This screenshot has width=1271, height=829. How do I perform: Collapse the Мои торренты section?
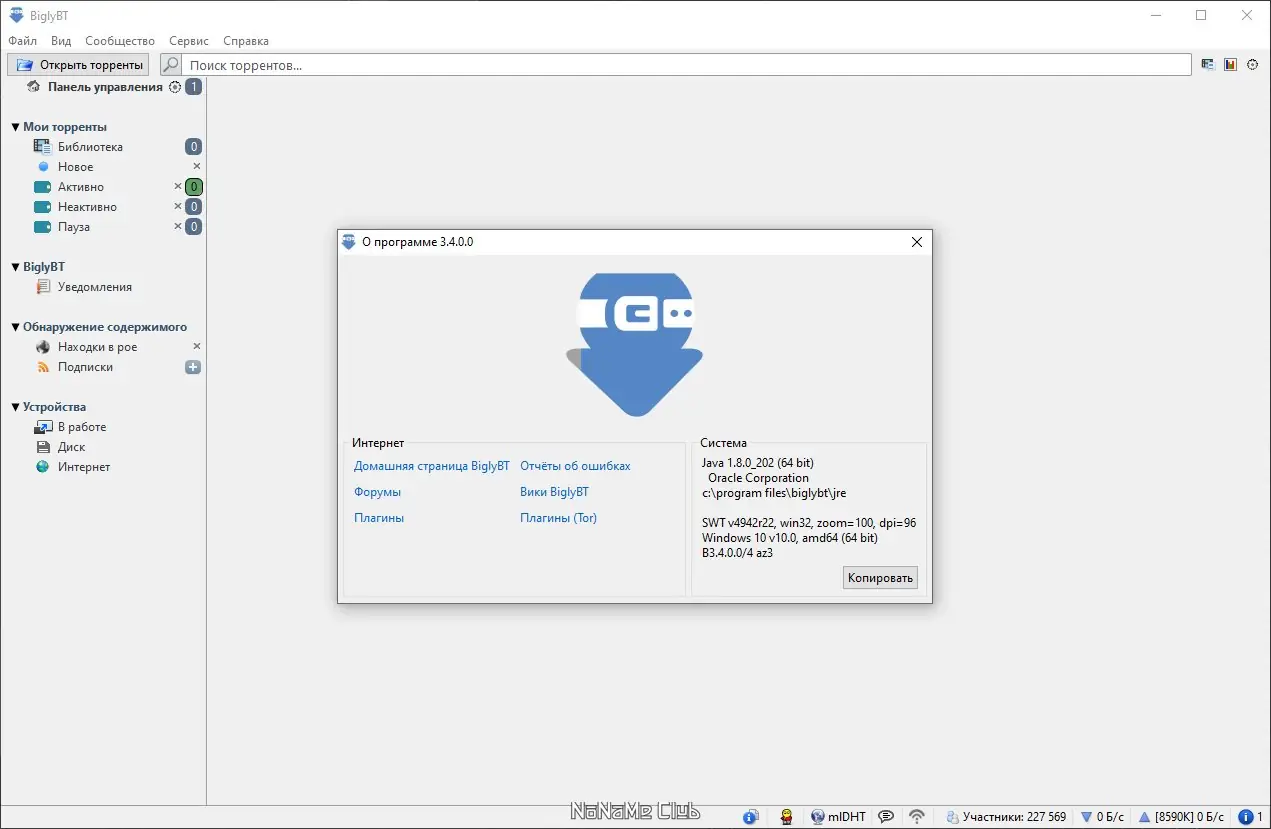point(16,127)
